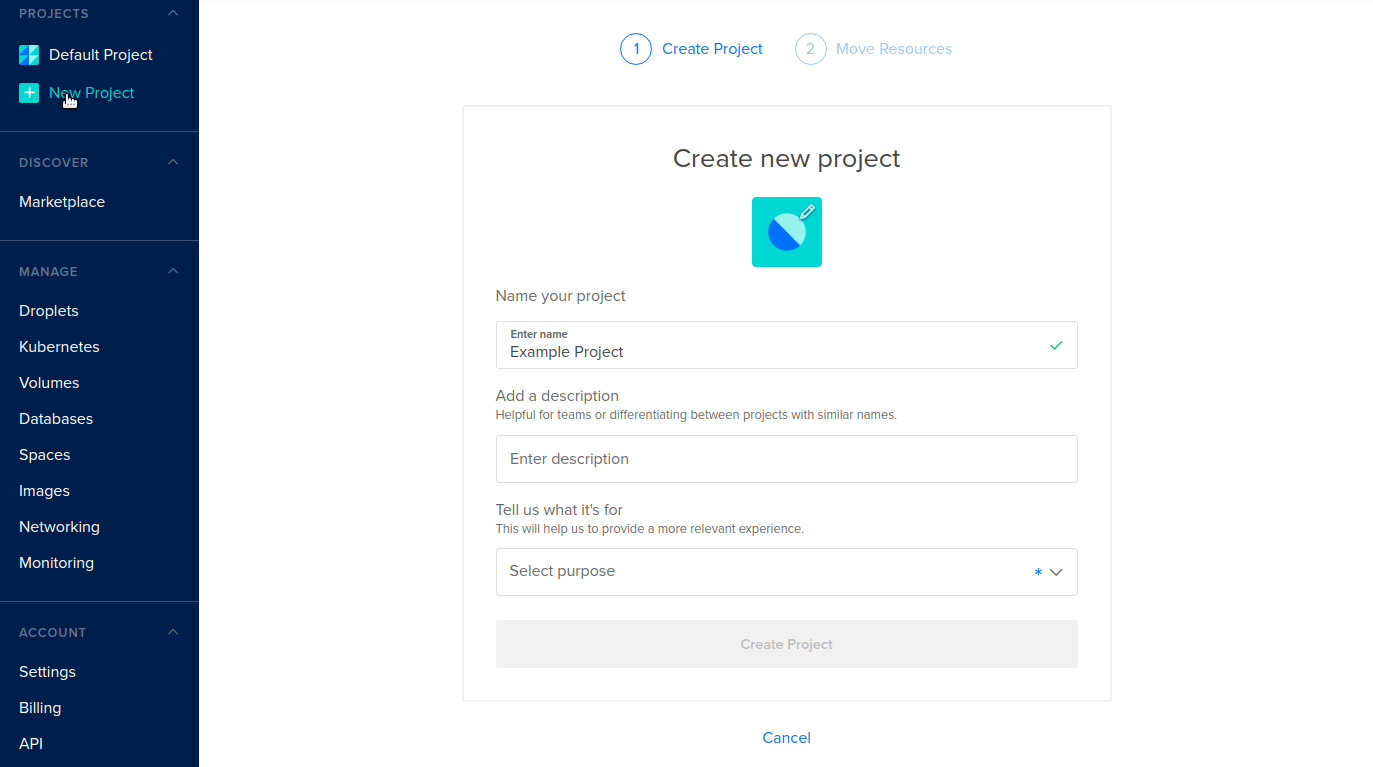Switch to the Create Project step
Viewport: 1373px width, 767px height.
pyautogui.click(x=712, y=48)
